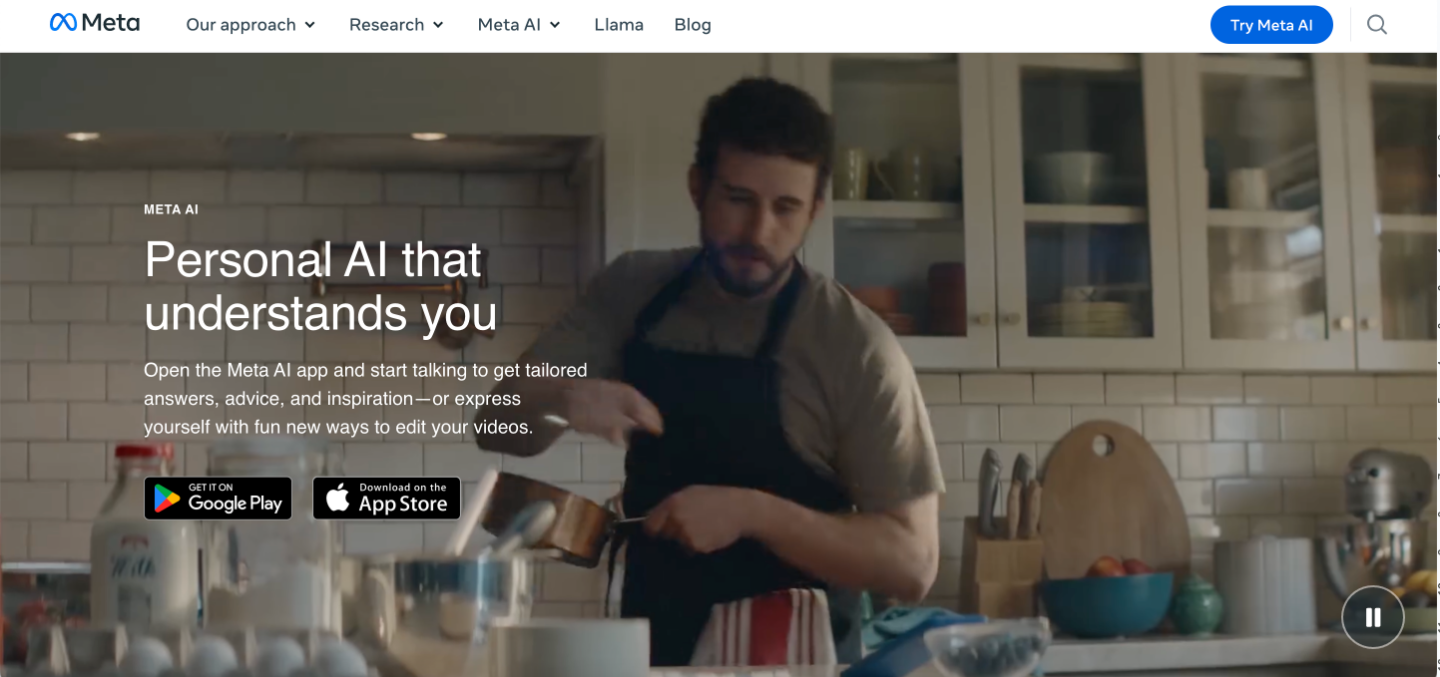Open the Blog navigation link

[693, 25]
